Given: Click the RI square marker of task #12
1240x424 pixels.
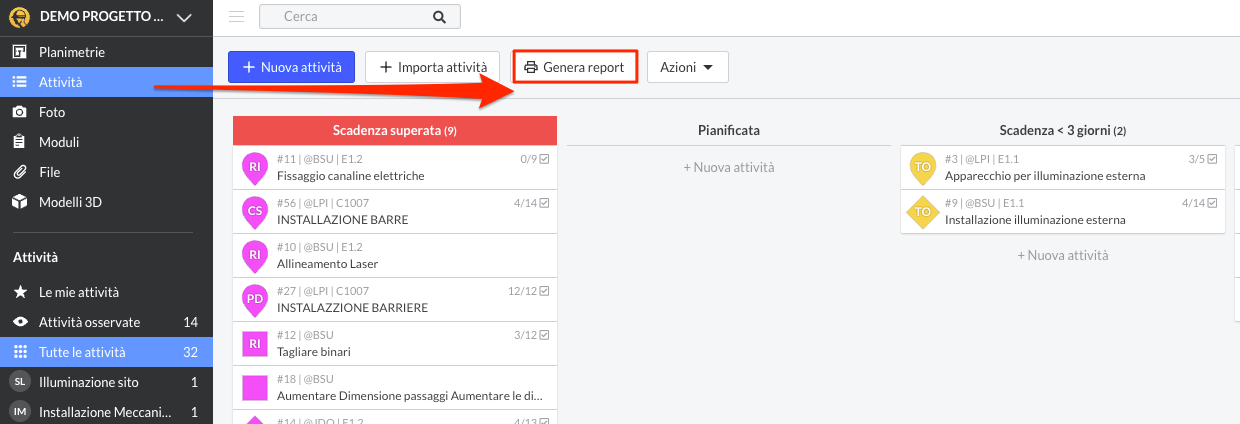Looking at the screenshot, I should pyautogui.click(x=255, y=344).
